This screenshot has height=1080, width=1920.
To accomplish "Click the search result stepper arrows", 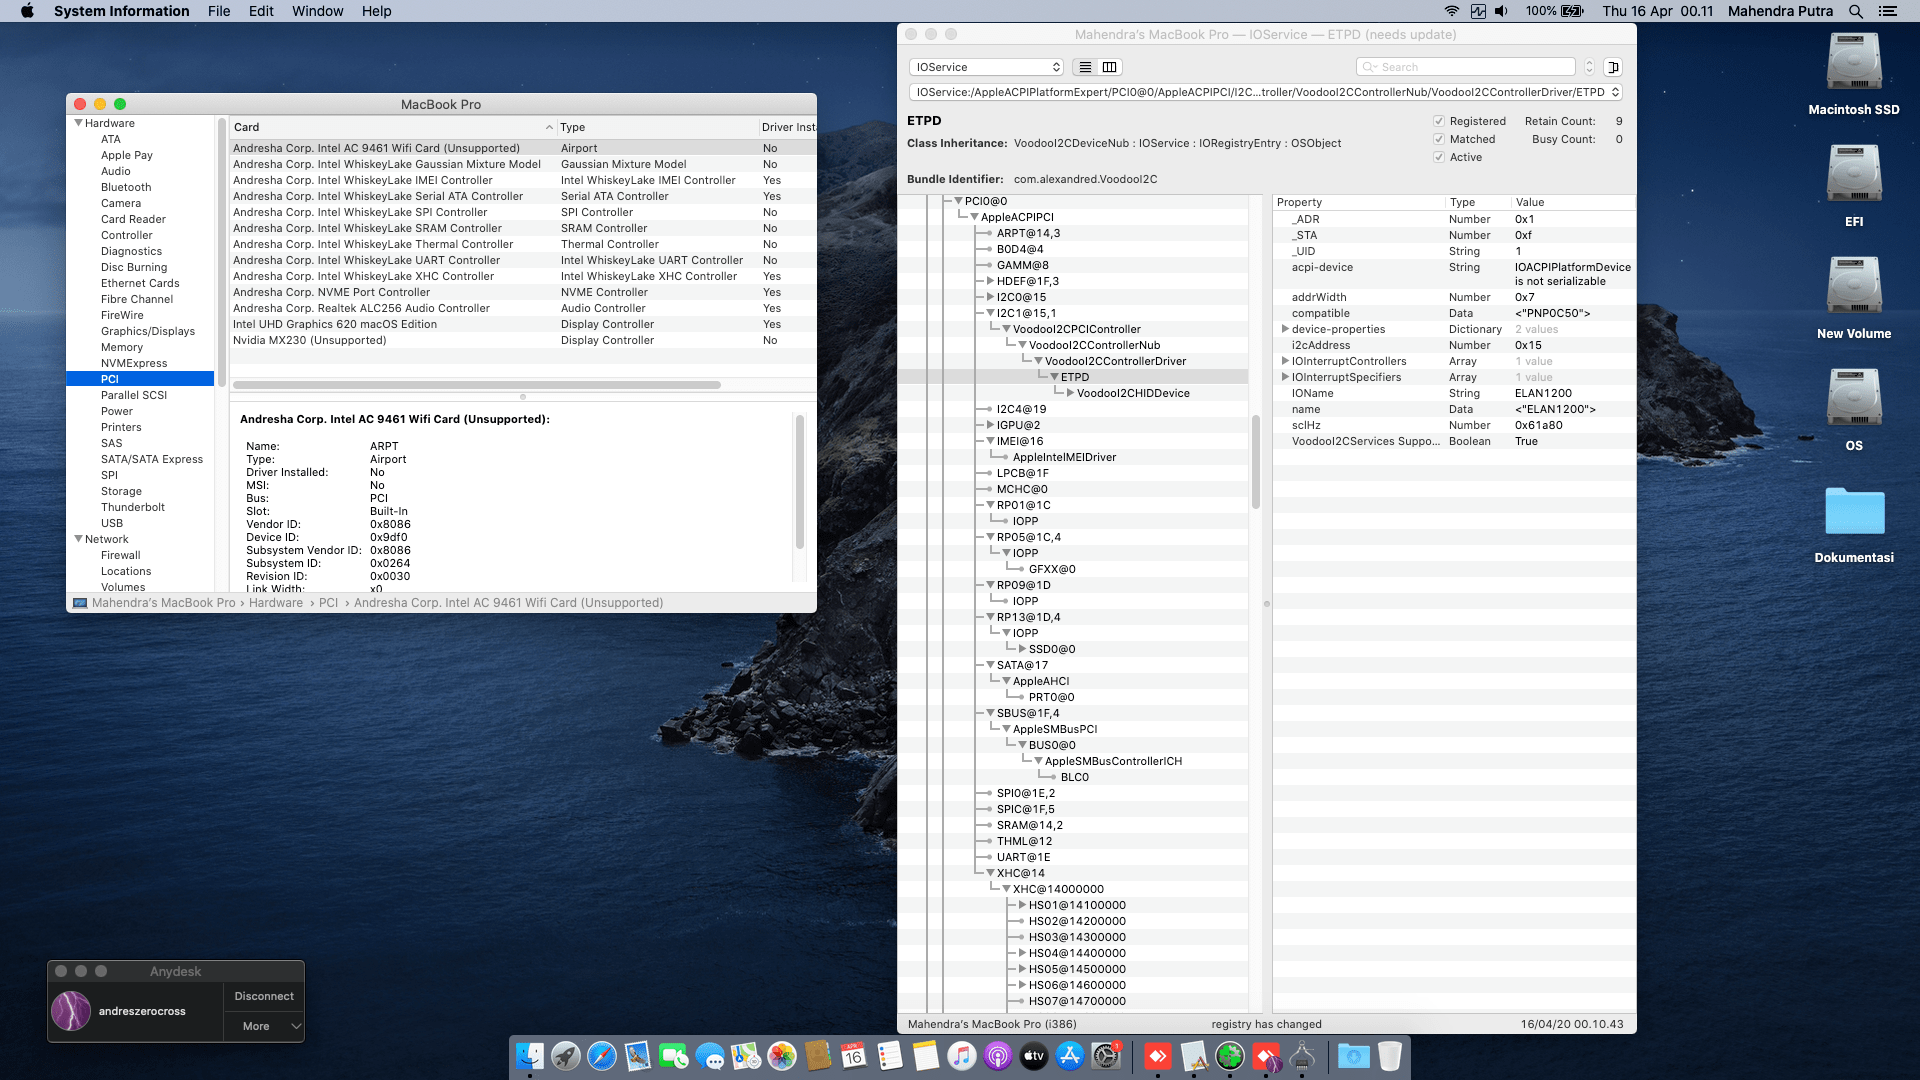I will [x=1589, y=67].
